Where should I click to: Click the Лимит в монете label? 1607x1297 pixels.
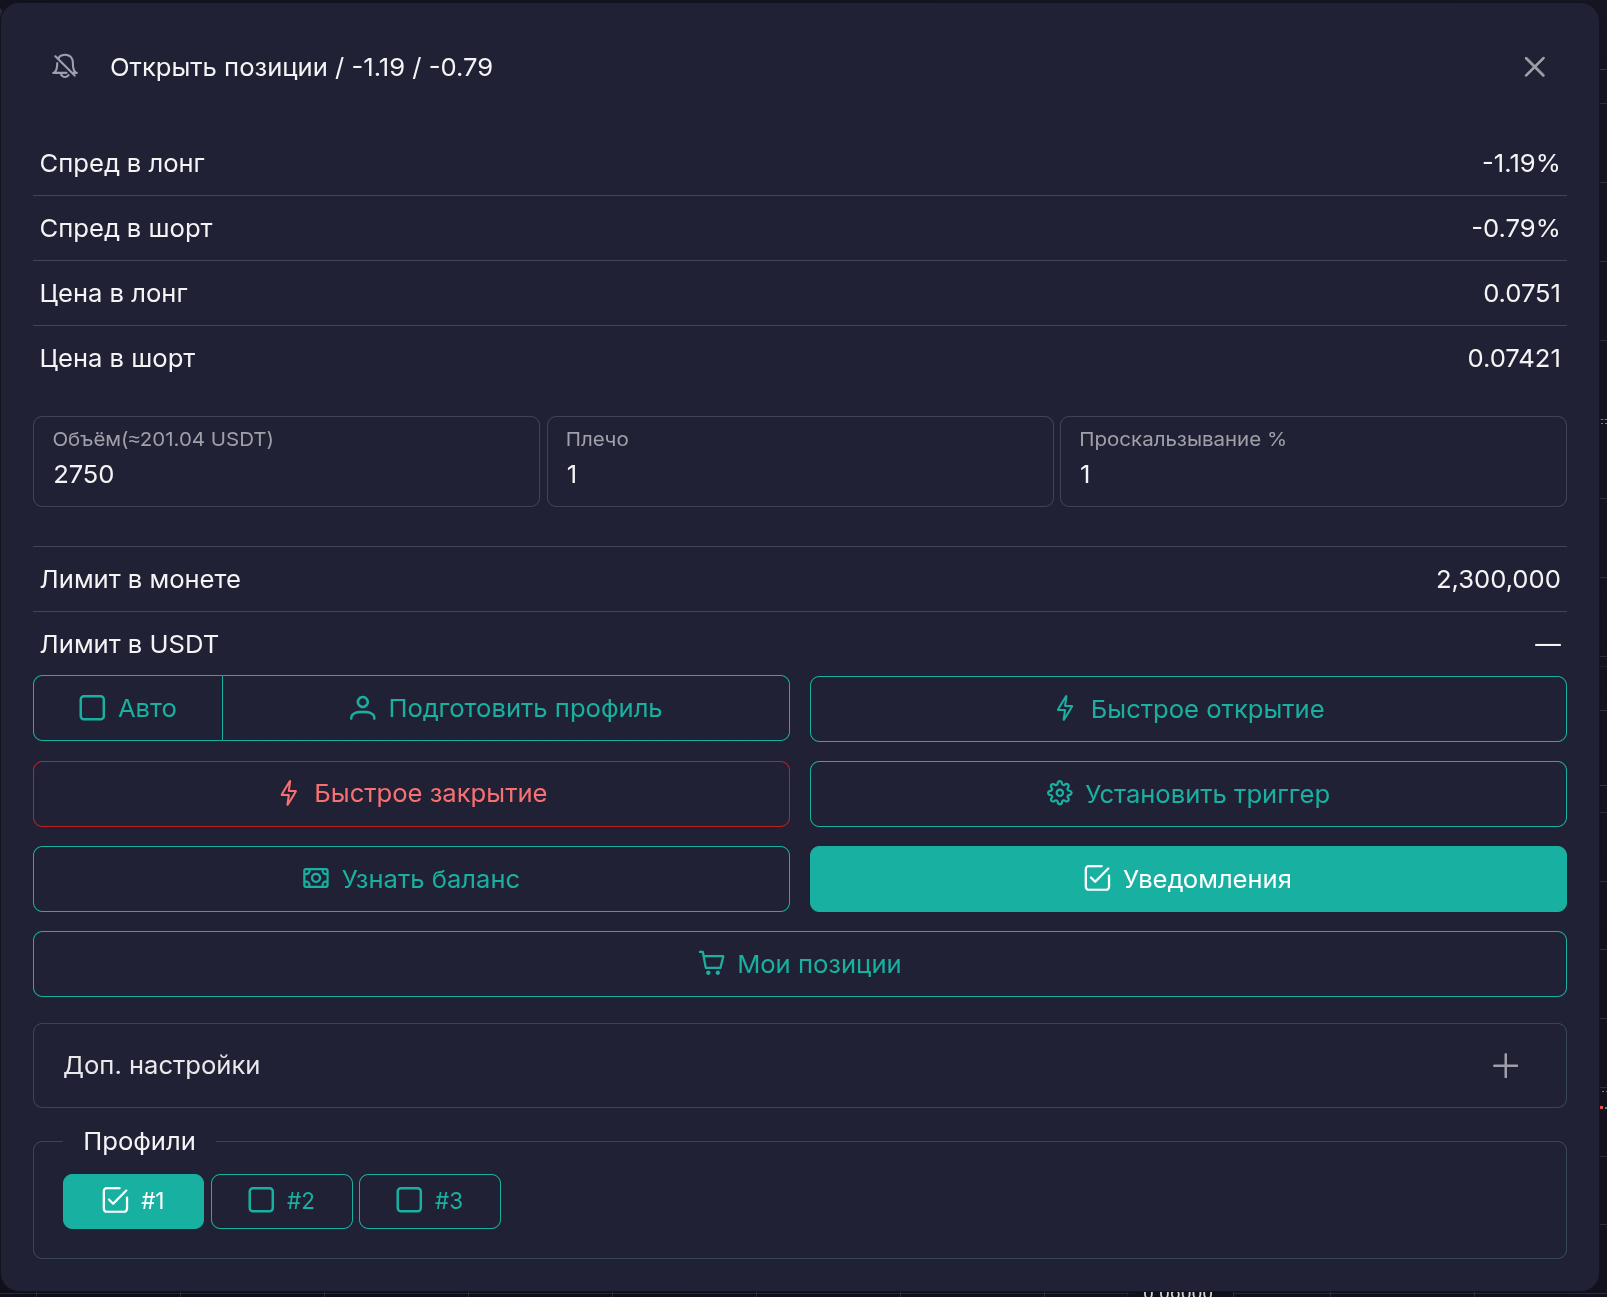click(x=140, y=579)
